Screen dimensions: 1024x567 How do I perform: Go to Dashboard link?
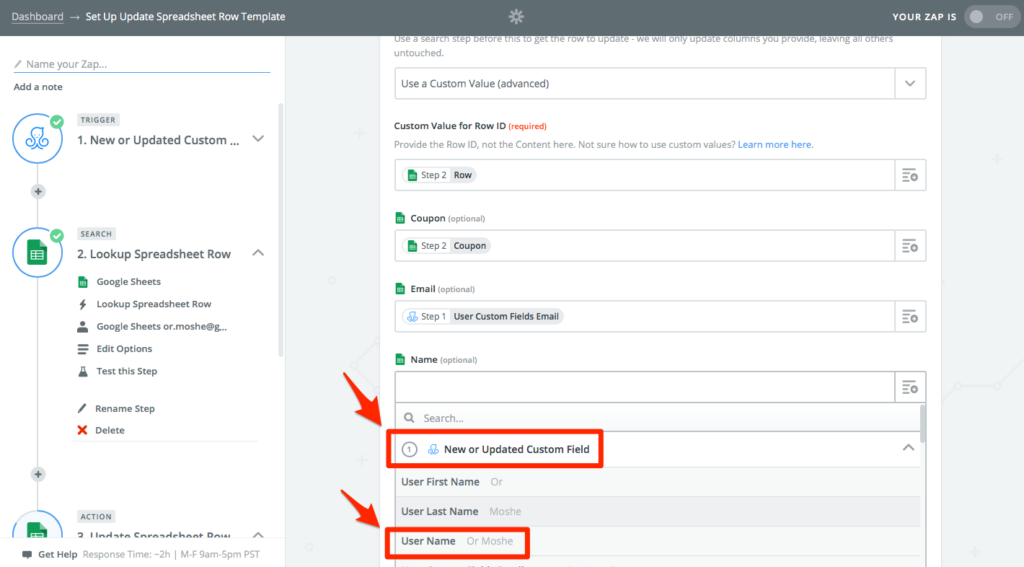click(x=37, y=17)
